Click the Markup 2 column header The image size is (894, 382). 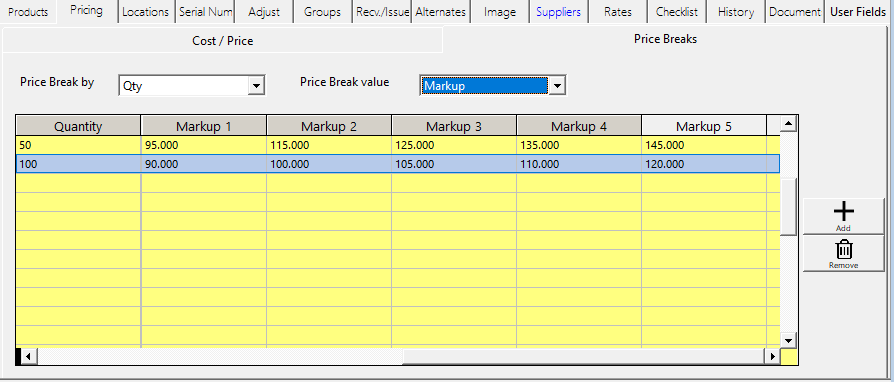tap(329, 126)
